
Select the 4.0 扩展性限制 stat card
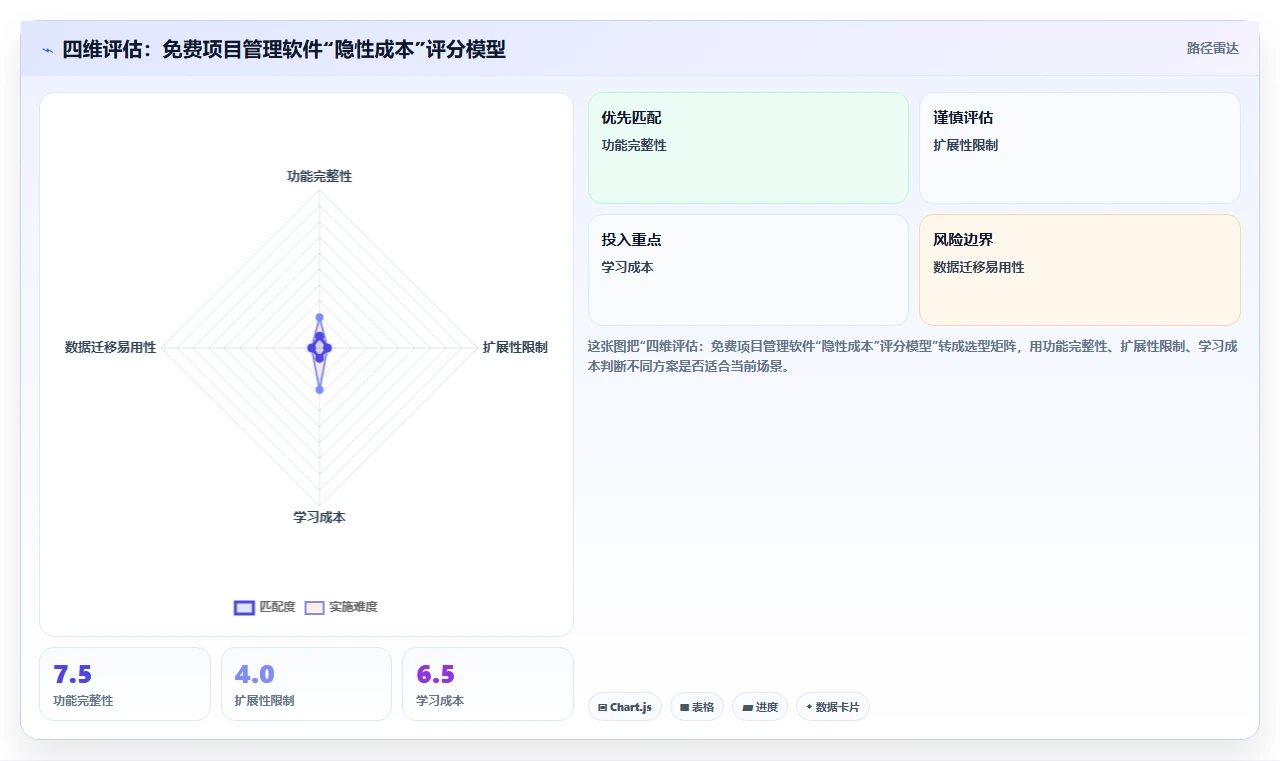tap(306, 684)
